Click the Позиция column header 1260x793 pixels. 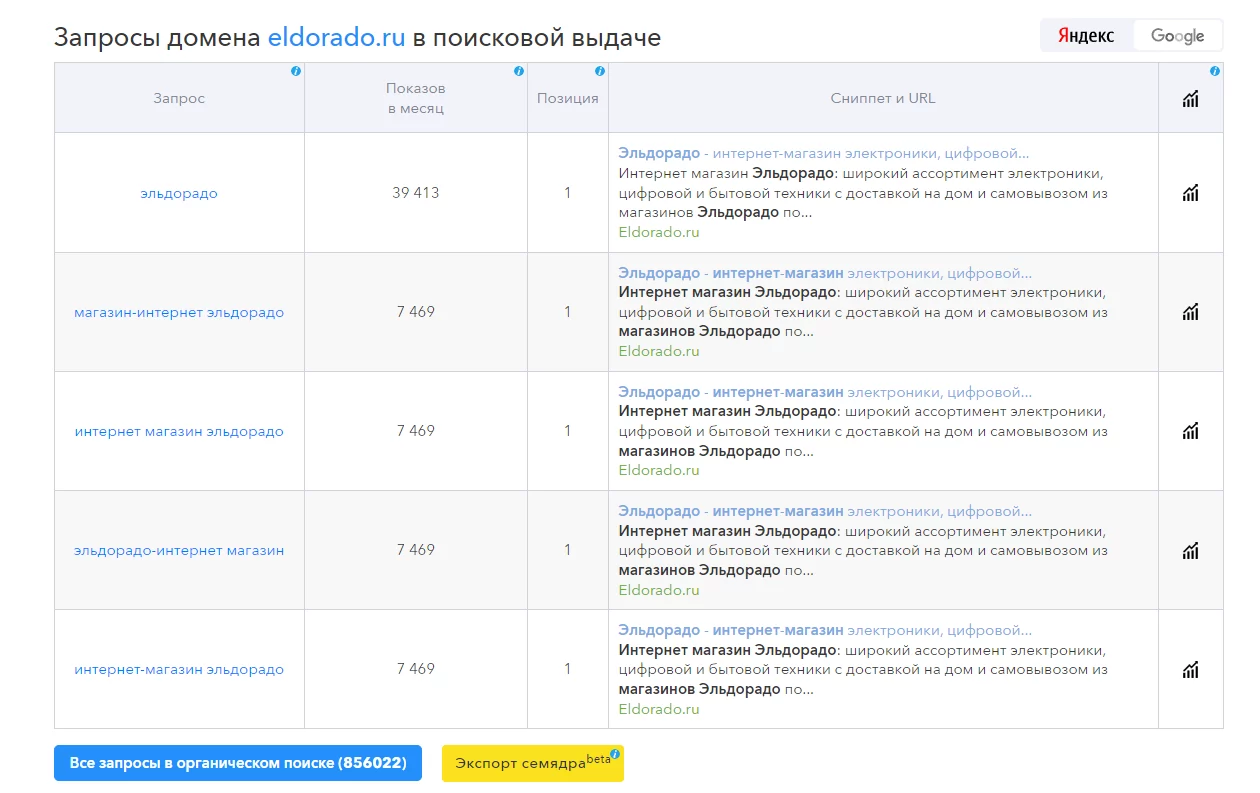568,98
